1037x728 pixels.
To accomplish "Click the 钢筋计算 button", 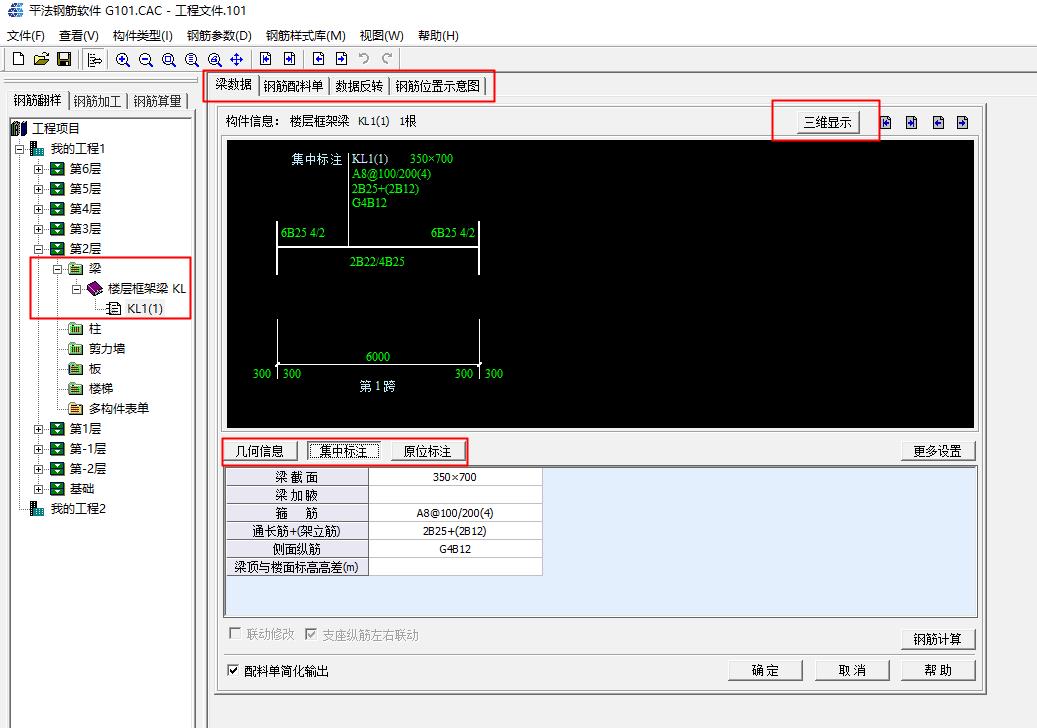I will (937, 639).
